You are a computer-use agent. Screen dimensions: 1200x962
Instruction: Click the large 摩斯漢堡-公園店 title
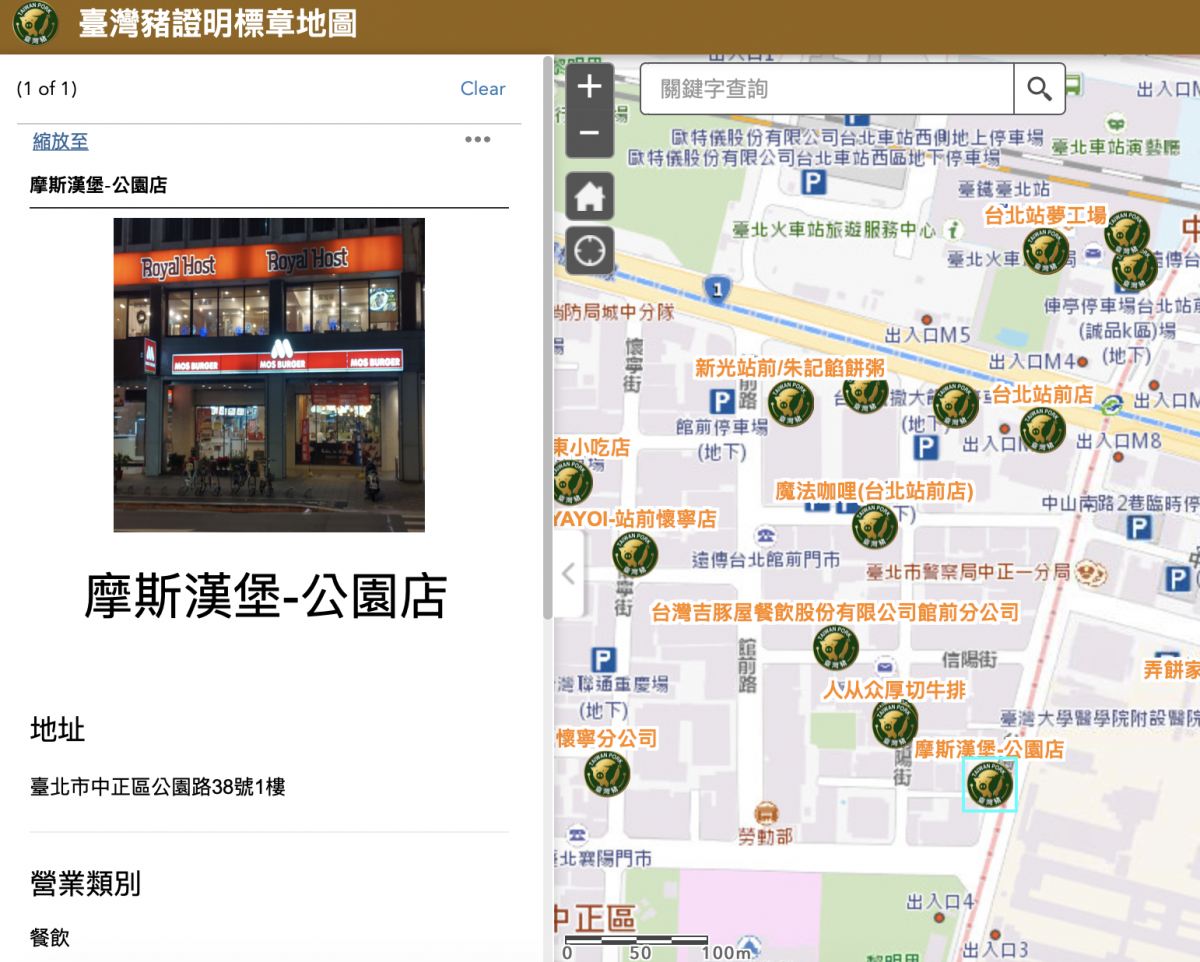(x=266, y=596)
